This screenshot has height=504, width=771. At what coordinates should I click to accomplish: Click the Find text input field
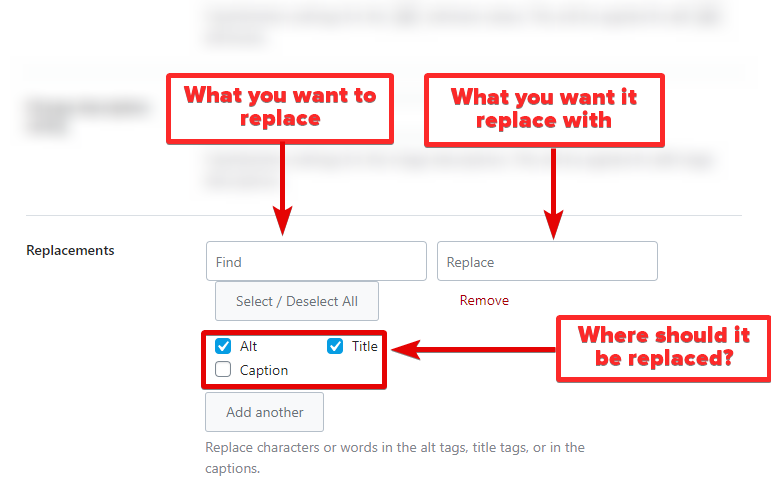tap(316, 262)
